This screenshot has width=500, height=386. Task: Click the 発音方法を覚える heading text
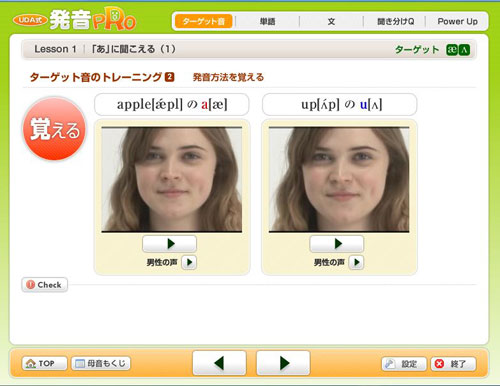coord(228,77)
